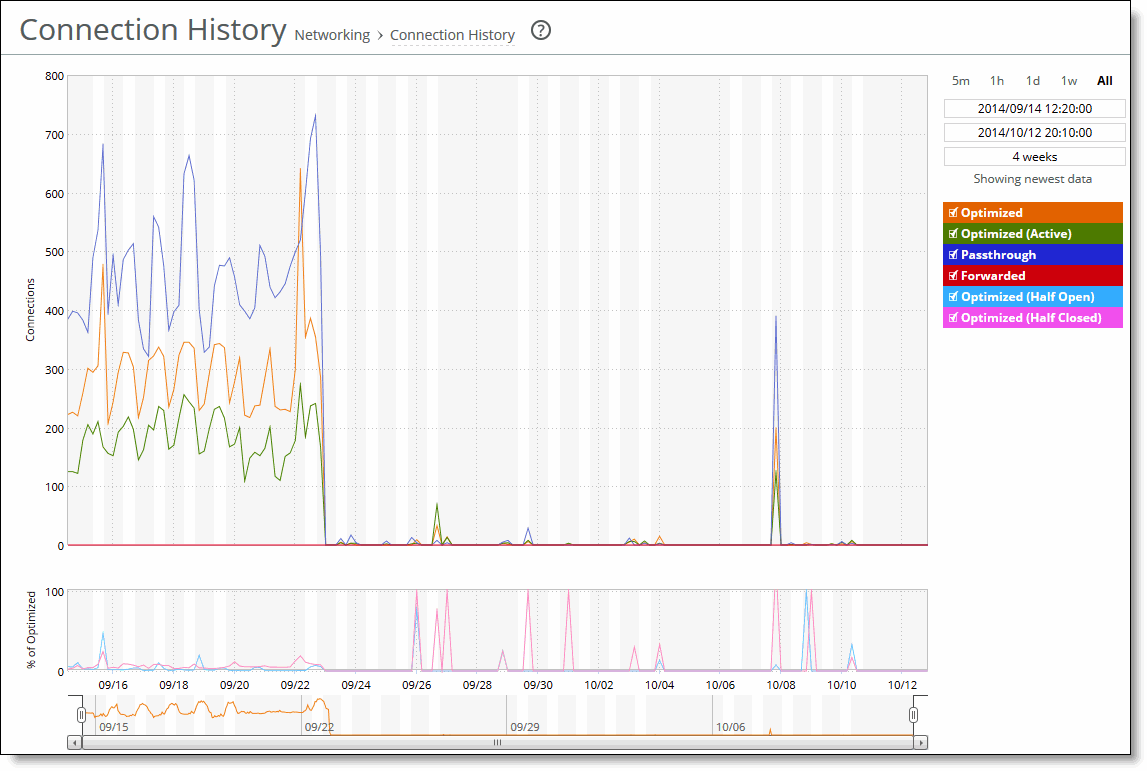
Task: Click the horizontal scrollbar thumb
Action: point(497,743)
